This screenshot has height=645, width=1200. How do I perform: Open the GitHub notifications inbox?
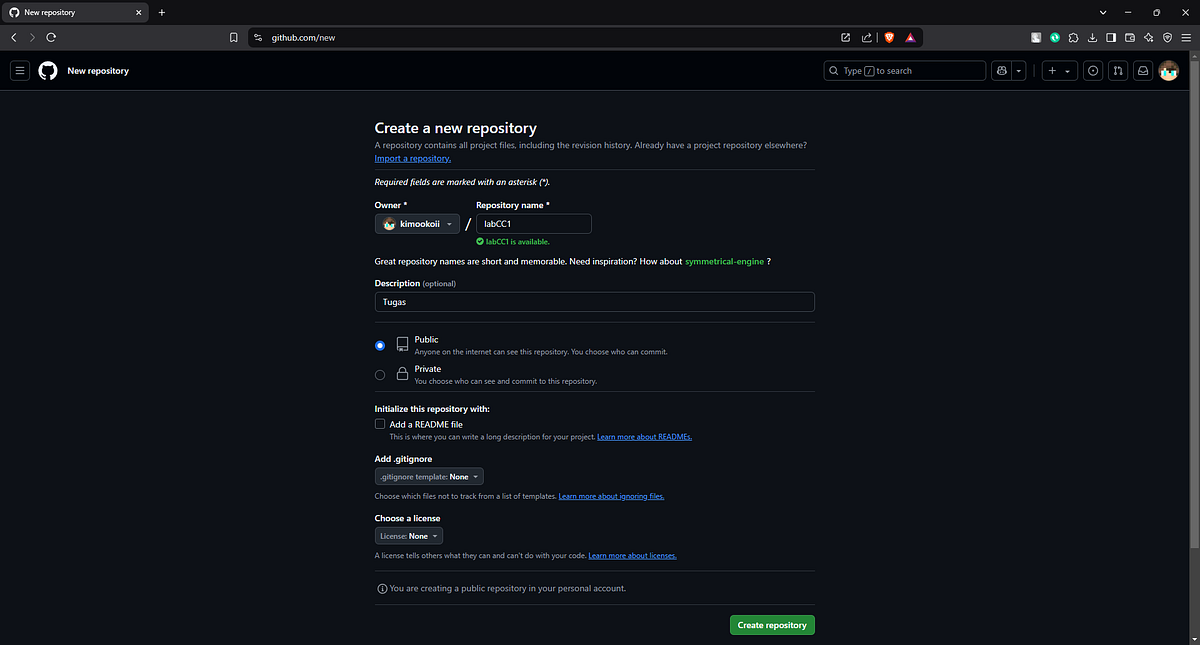pos(1142,70)
